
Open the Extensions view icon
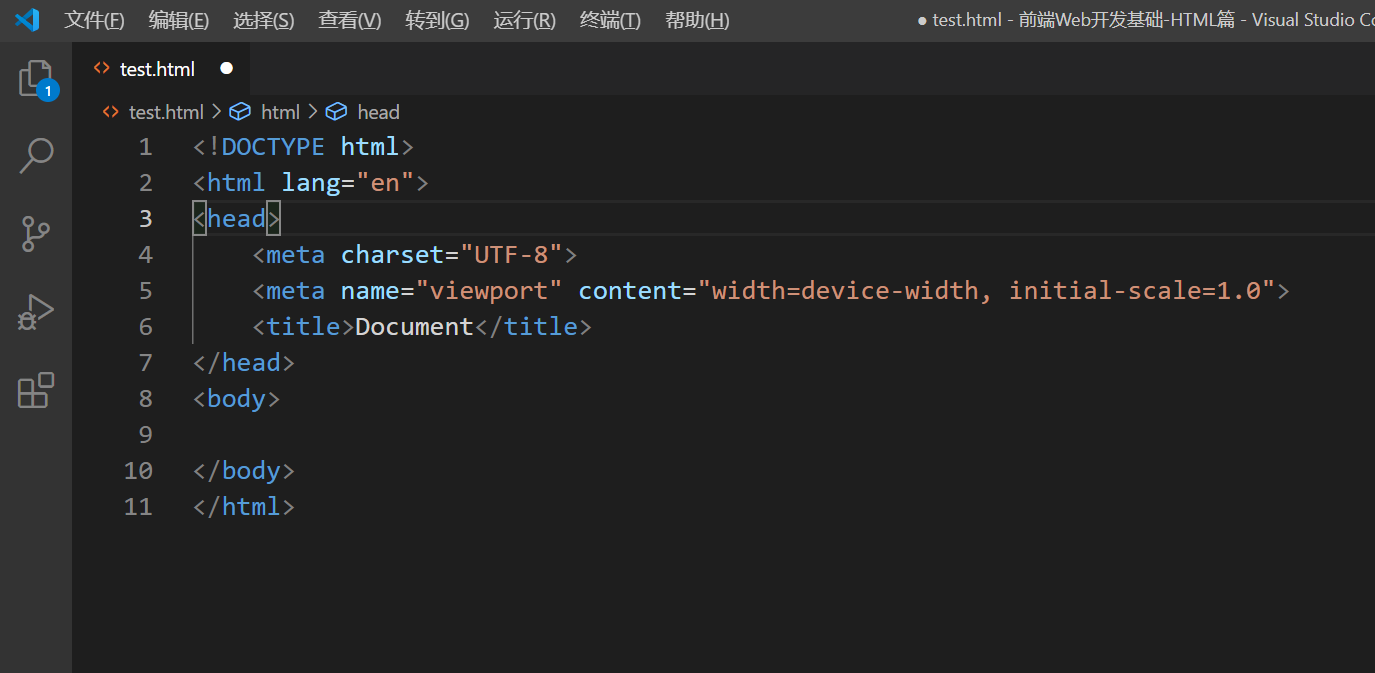[36, 390]
